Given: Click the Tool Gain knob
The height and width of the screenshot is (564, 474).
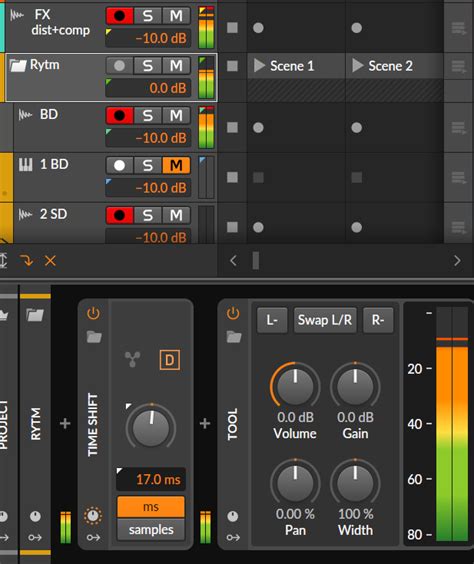Looking at the screenshot, I should click(x=355, y=386).
